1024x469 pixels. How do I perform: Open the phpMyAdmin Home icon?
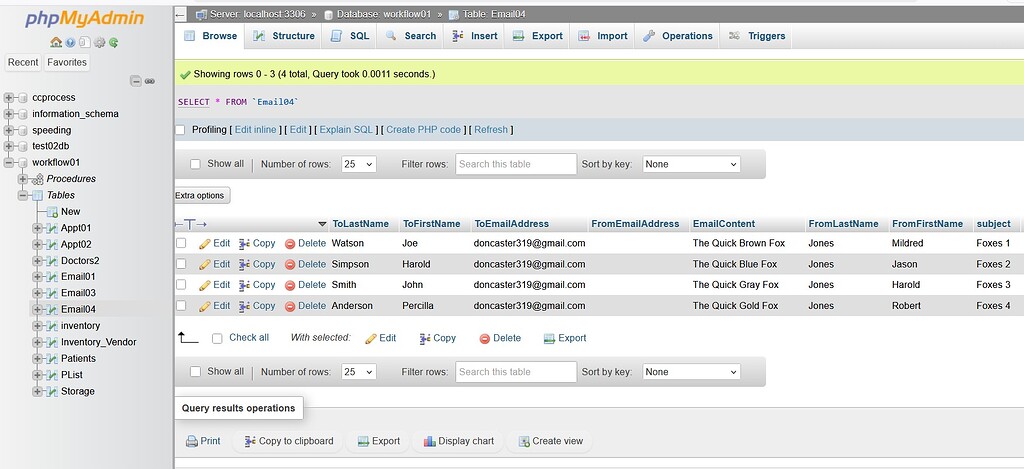(x=56, y=42)
